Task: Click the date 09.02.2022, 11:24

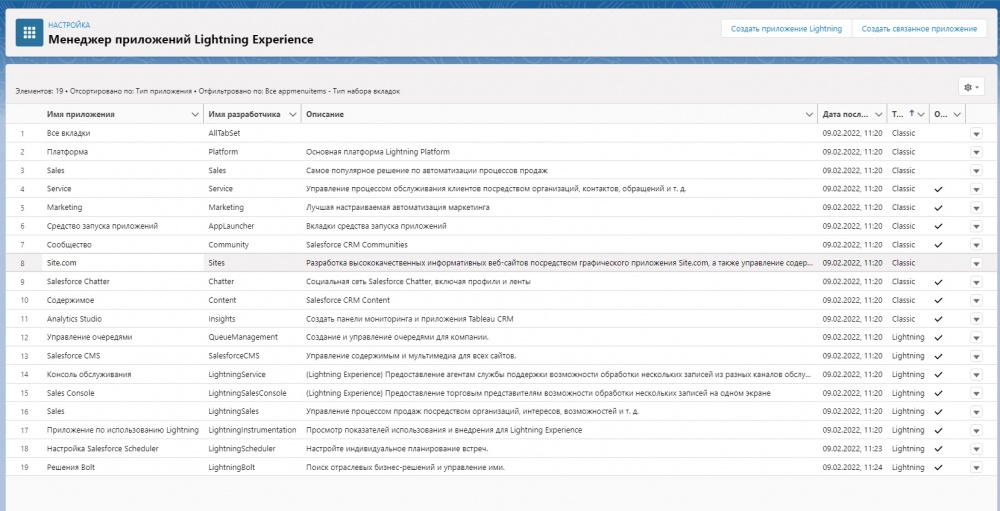Action: pos(852,467)
